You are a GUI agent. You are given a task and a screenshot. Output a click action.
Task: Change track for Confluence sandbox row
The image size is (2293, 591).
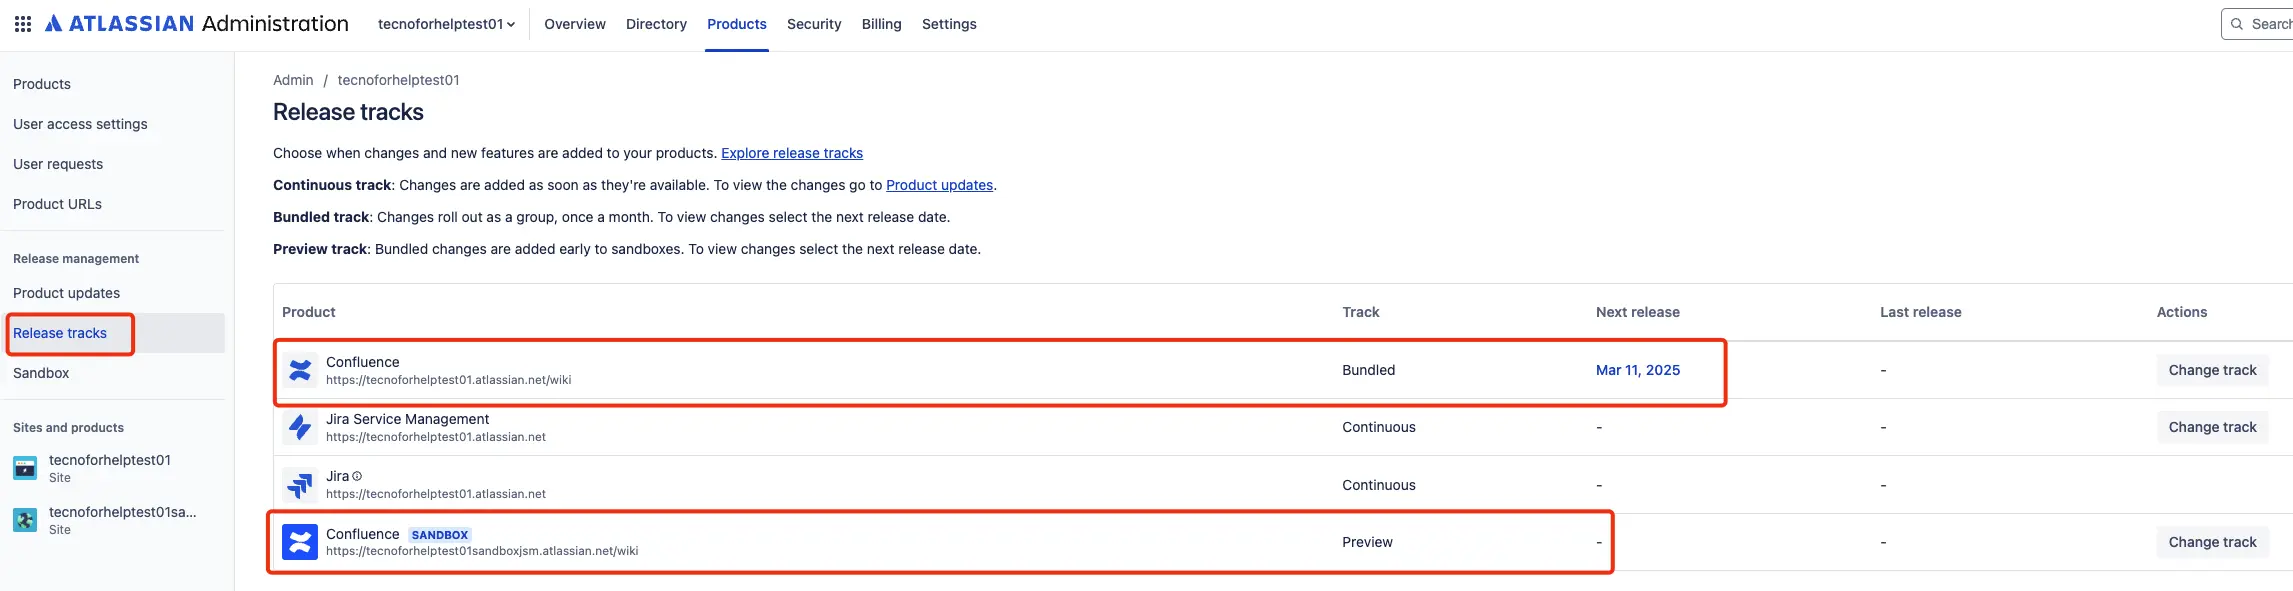[x=2212, y=542]
